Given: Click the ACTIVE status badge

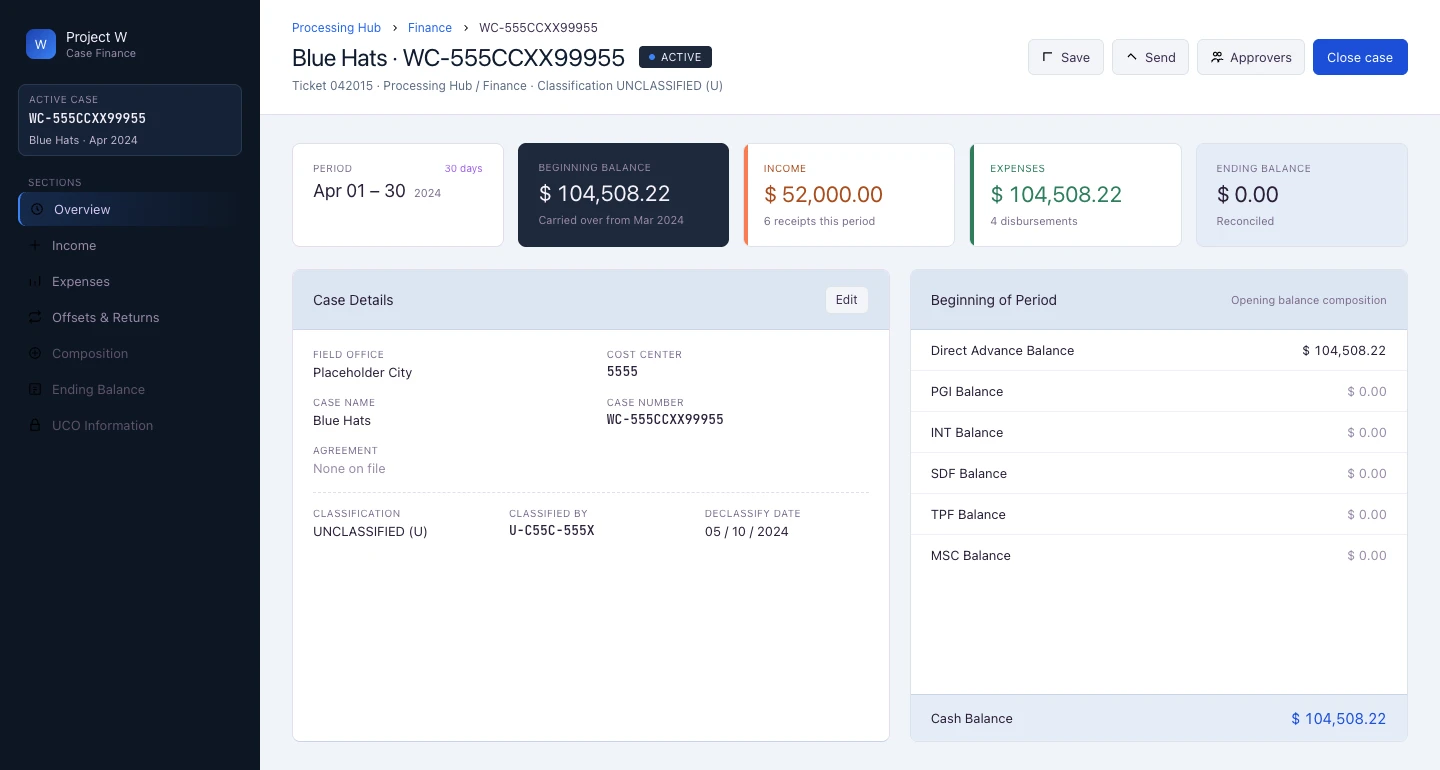Looking at the screenshot, I should point(675,57).
